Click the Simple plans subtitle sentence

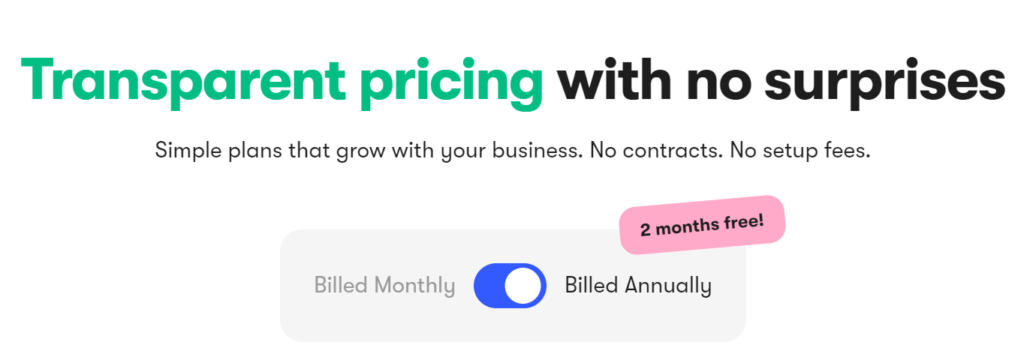pyautogui.click(x=513, y=152)
